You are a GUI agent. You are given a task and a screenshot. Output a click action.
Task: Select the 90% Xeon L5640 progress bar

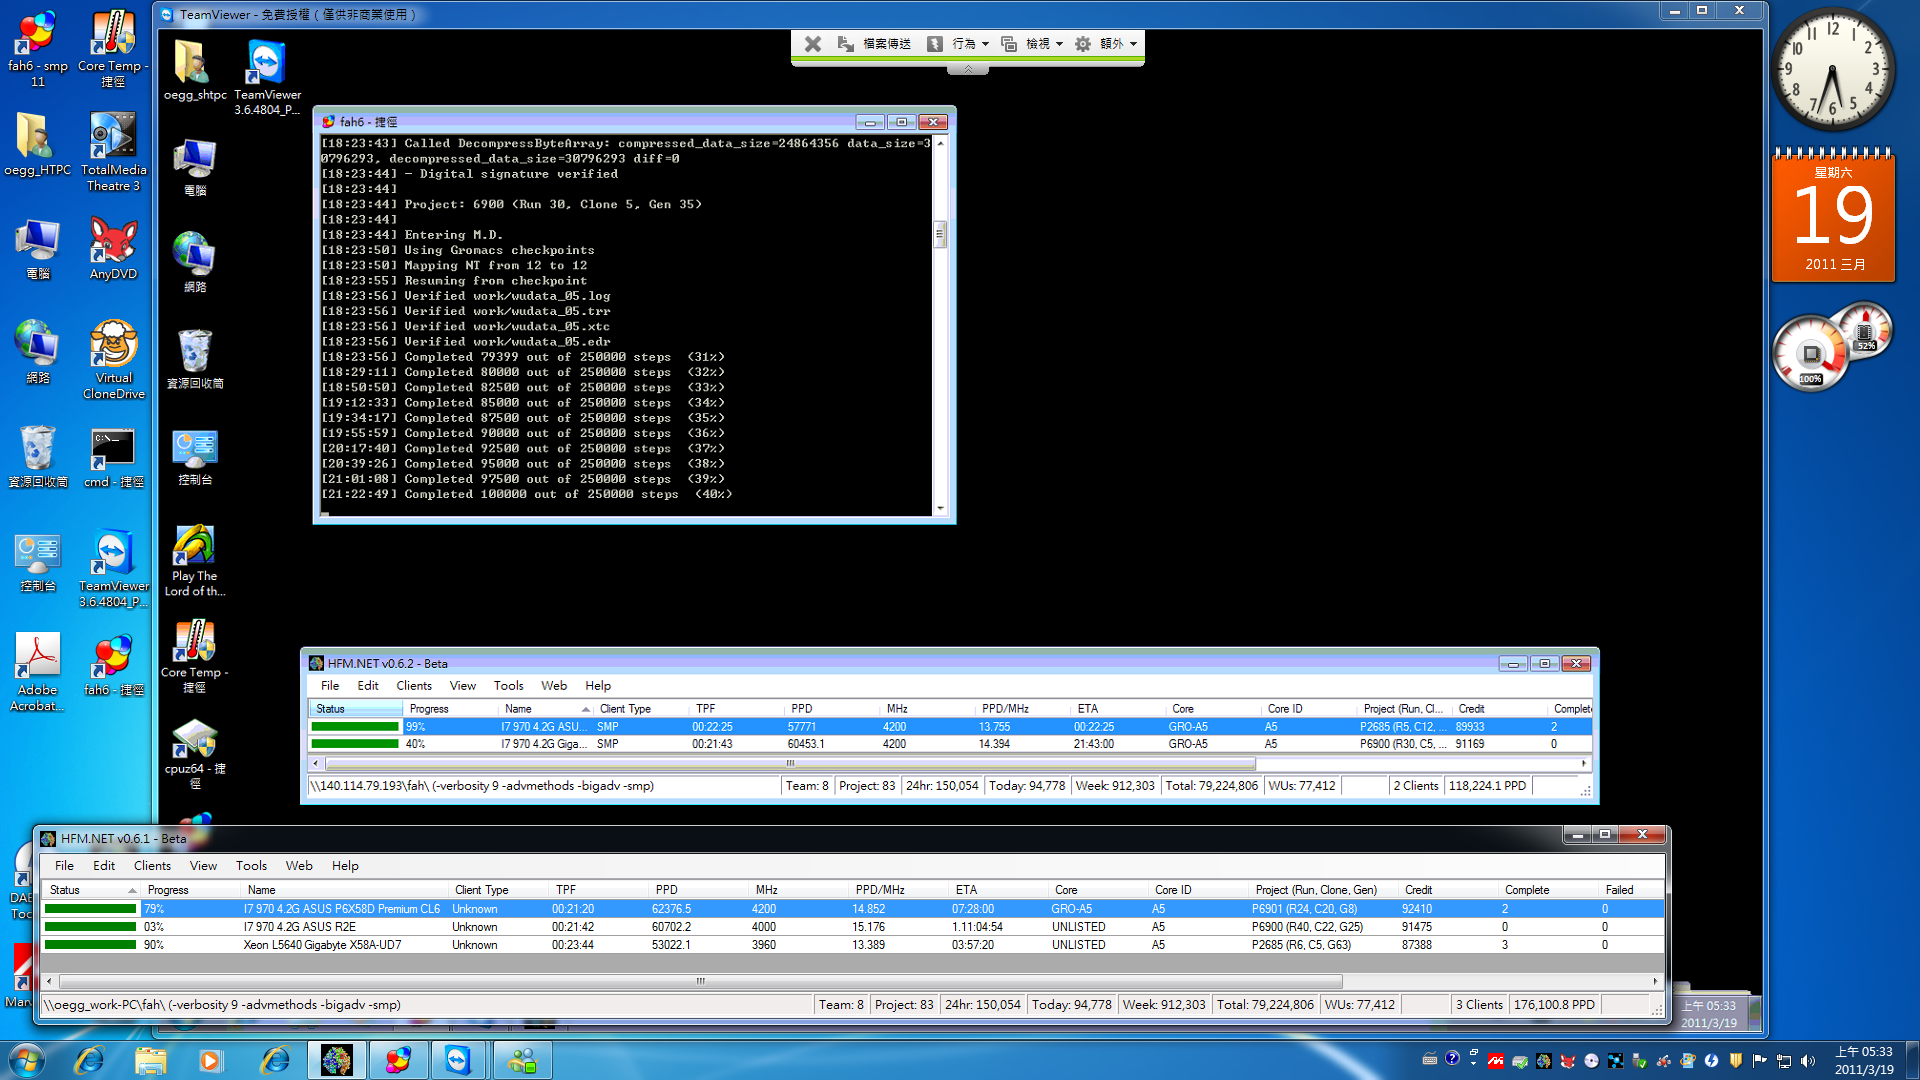click(x=90, y=945)
